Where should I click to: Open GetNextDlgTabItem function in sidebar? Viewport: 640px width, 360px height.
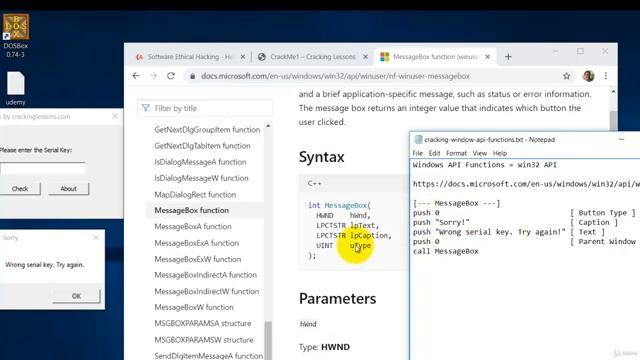pos(202,146)
